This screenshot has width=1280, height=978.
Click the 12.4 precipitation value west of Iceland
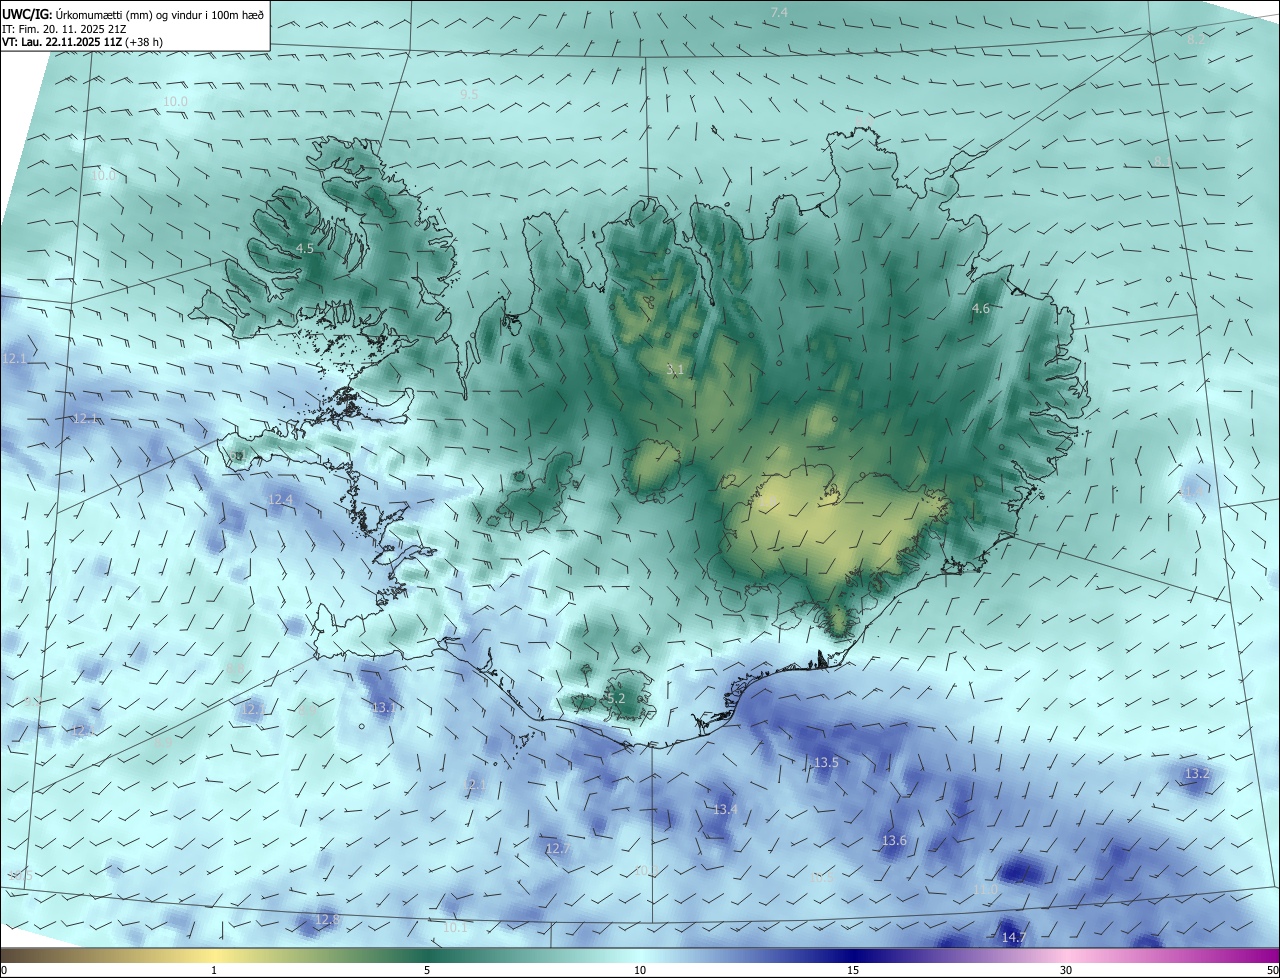280,499
